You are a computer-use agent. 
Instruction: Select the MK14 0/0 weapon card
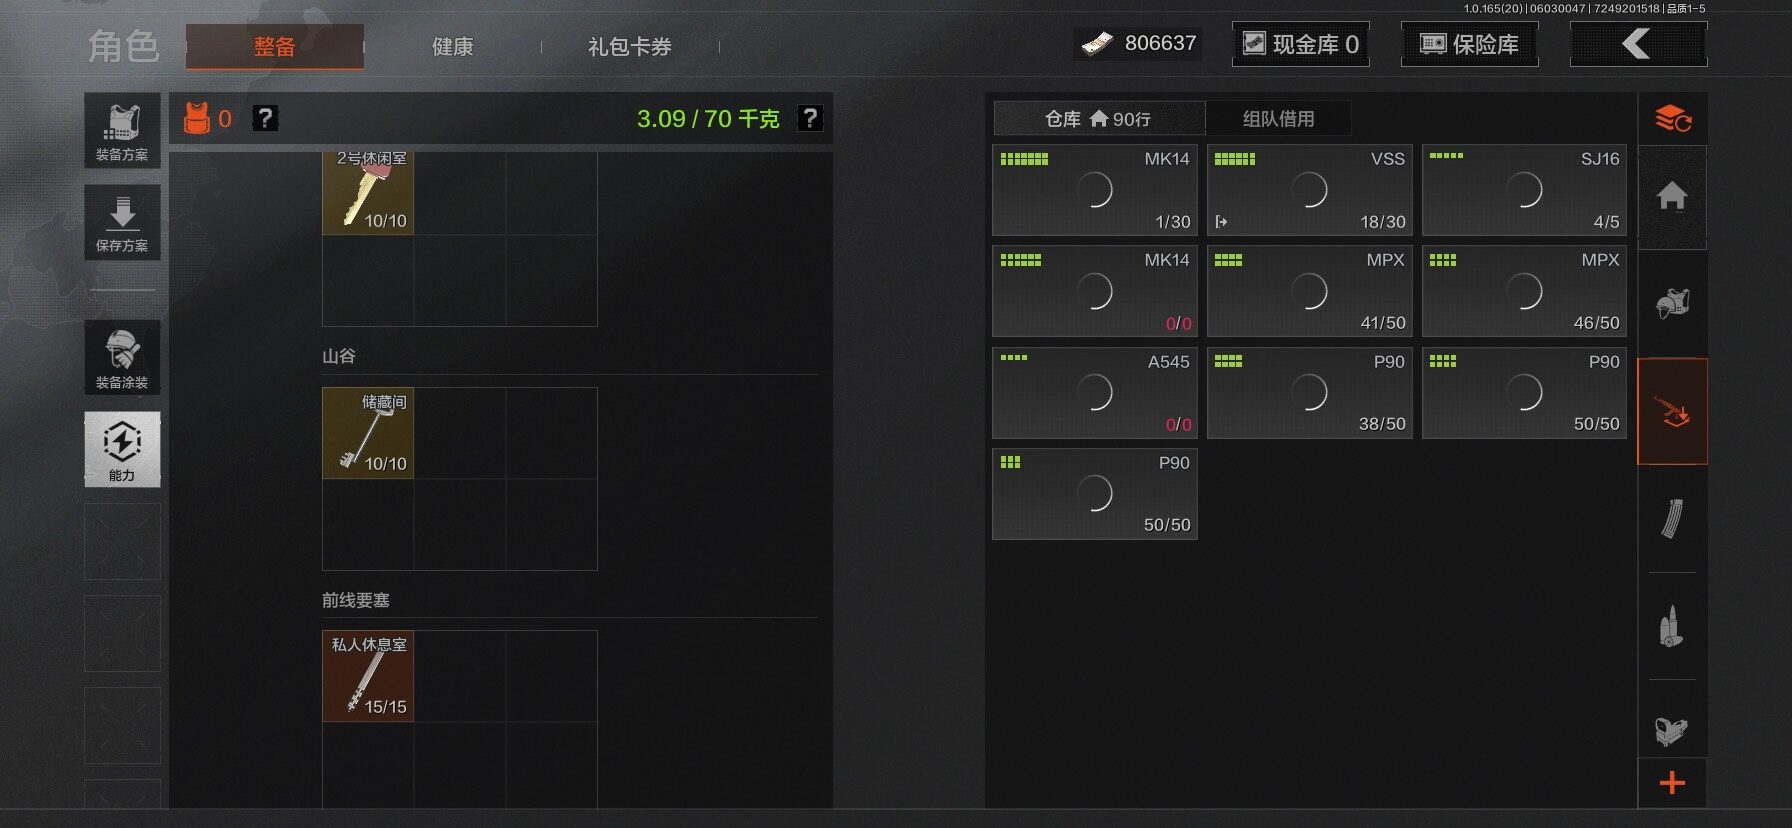pyautogui.click(x=1095, y=291)
